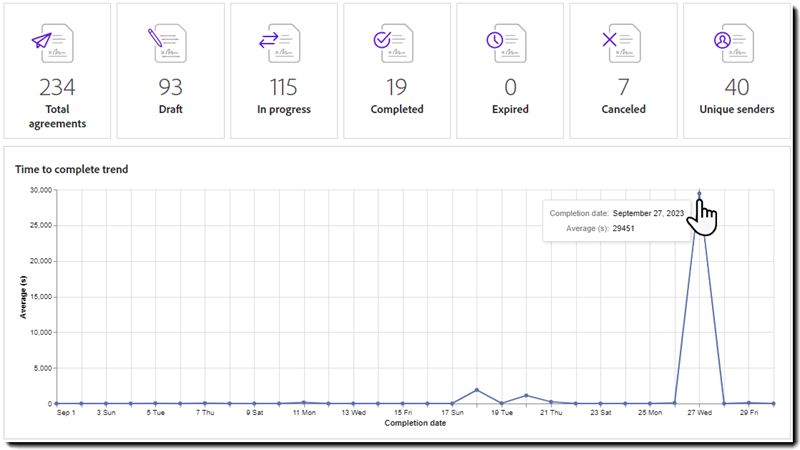
Task: Select the 40 unique senders count
Action: point(737,87)
